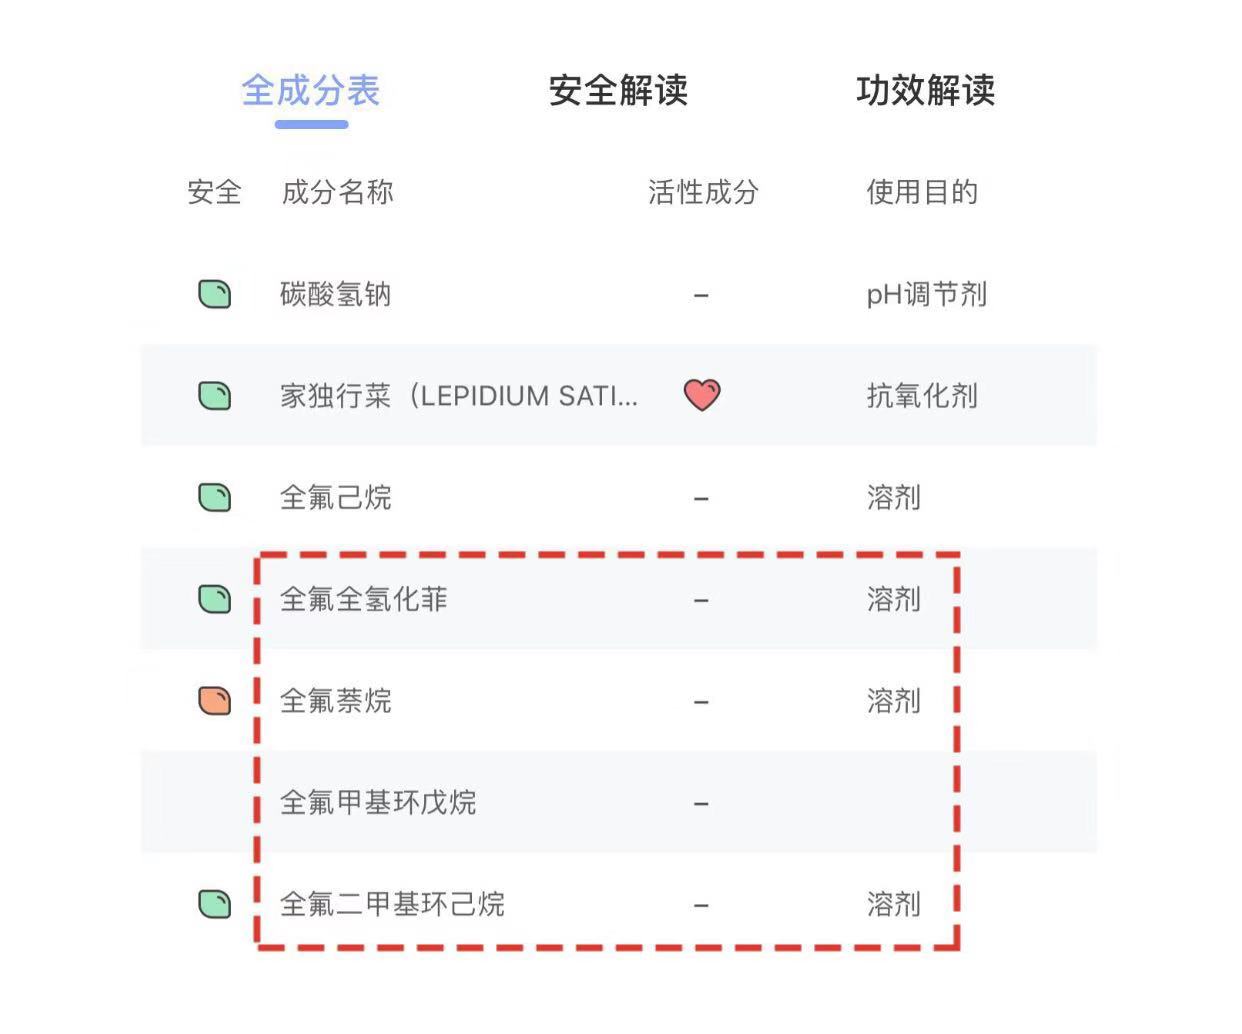The image size is (1242, 1034).
Task: Click the pH调节剂 usage label
Action: tap(925, 294)
